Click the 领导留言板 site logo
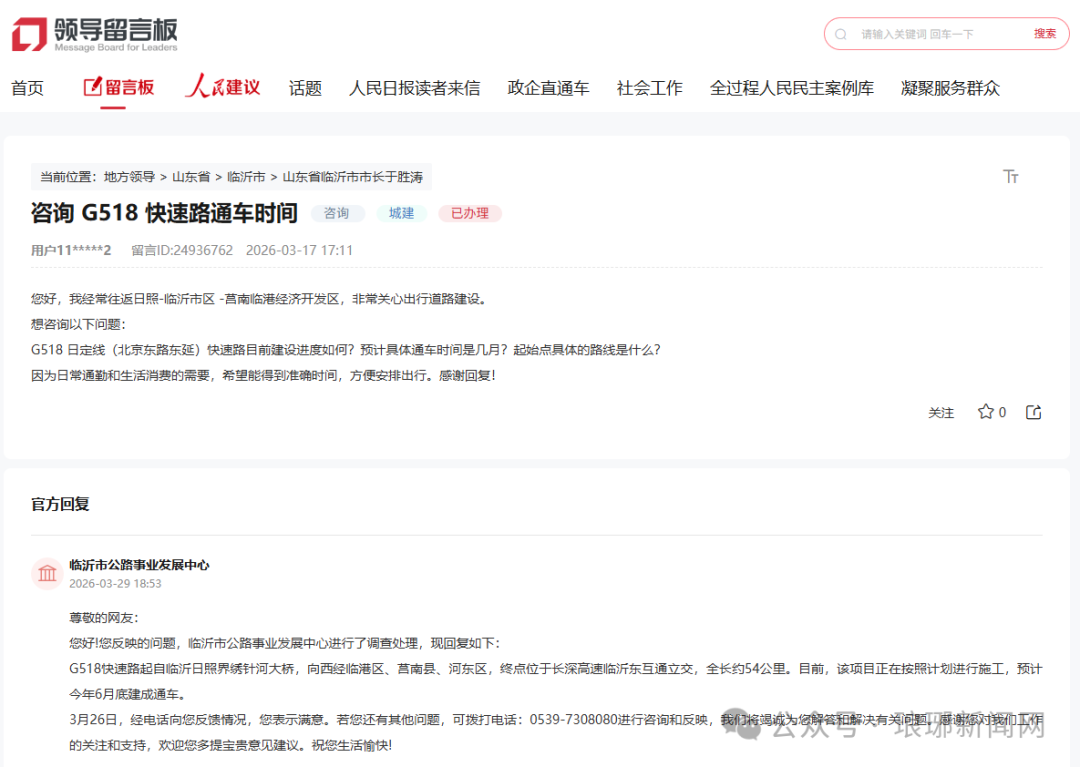The width and height of the screenshot is (1080, 767). pyautogui.click(x=95, y=34)
